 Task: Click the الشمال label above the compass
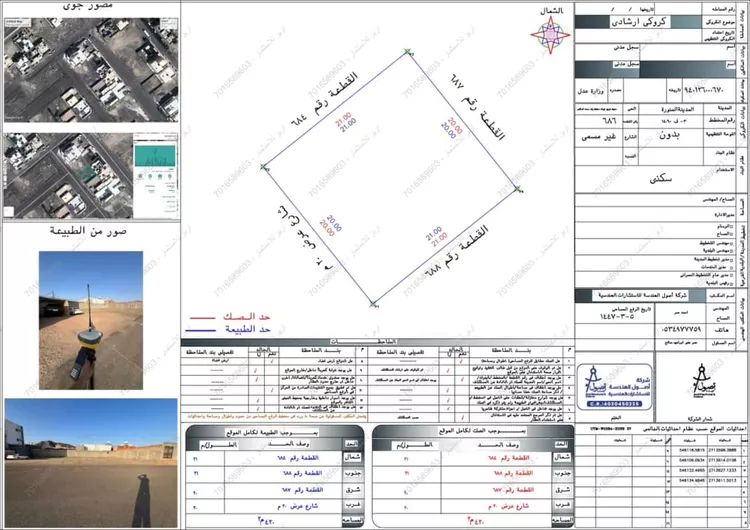[551, 10]
